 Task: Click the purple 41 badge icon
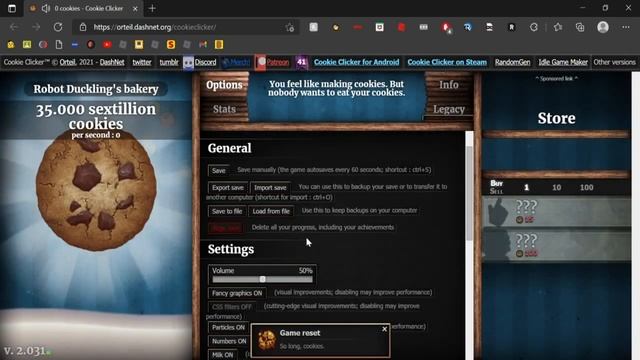click(302, 62)
